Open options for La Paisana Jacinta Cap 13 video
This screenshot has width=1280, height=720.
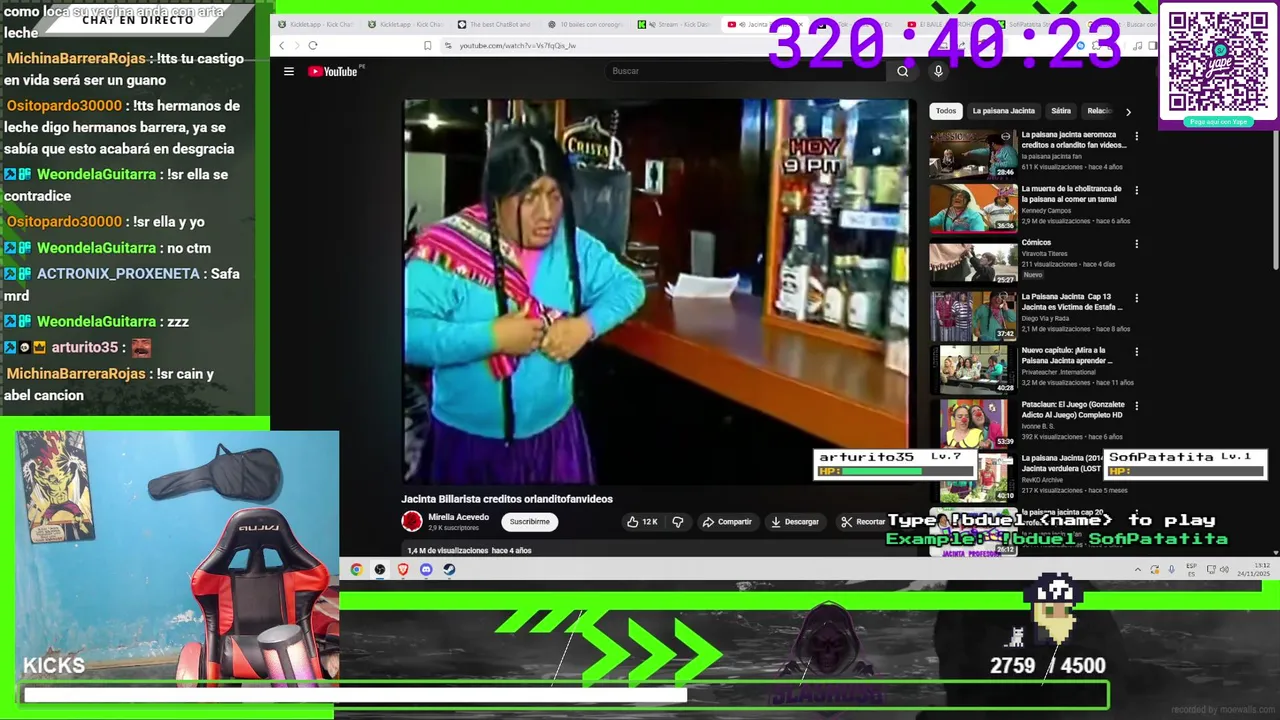pyautogui.click(x=1136, y=298)
